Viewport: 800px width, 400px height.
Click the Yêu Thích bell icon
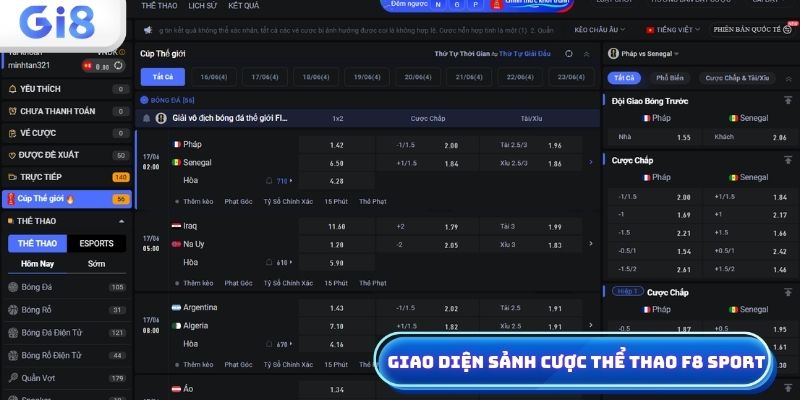coord(13,89)
